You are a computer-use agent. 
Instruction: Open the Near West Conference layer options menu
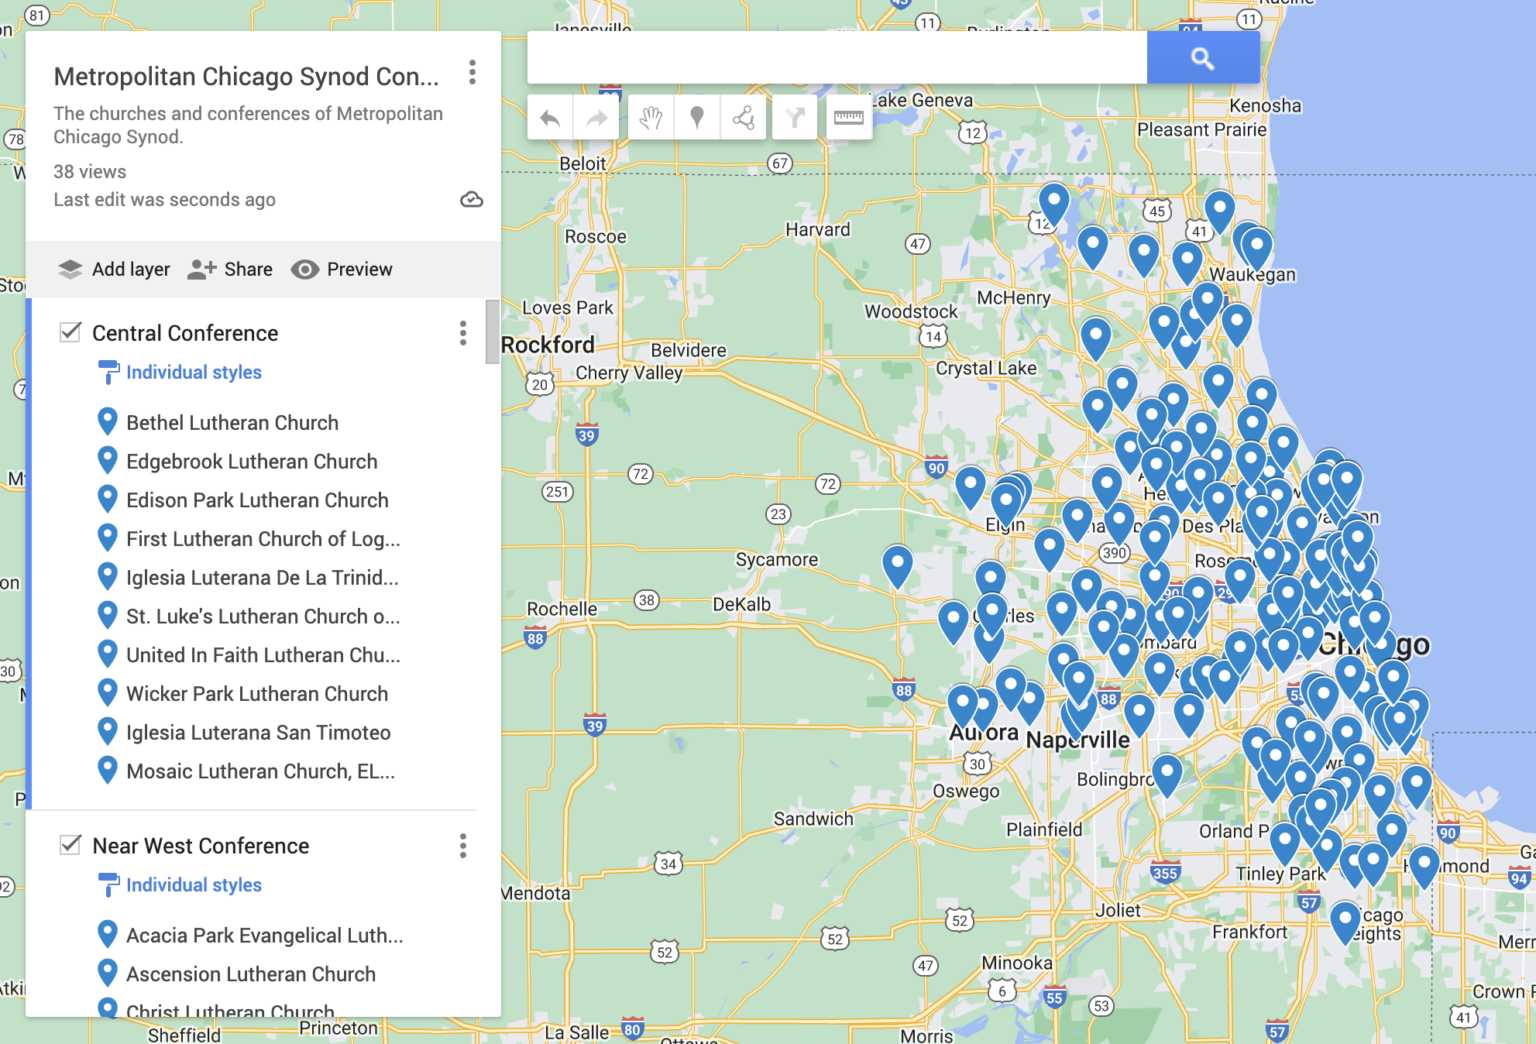point(463,846)
